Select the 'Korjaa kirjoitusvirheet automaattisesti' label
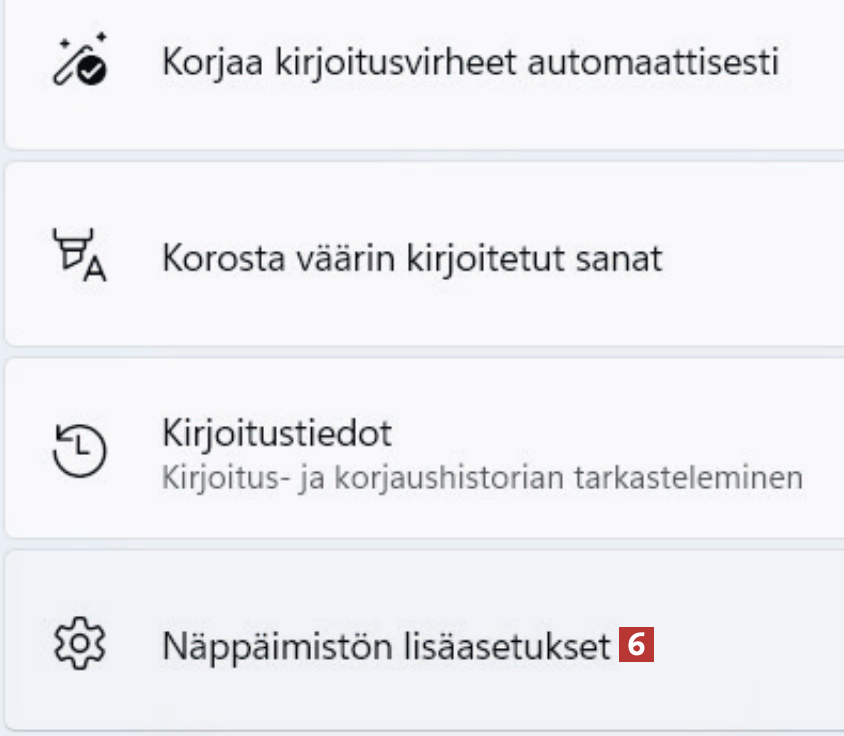 tap(470, 62)
